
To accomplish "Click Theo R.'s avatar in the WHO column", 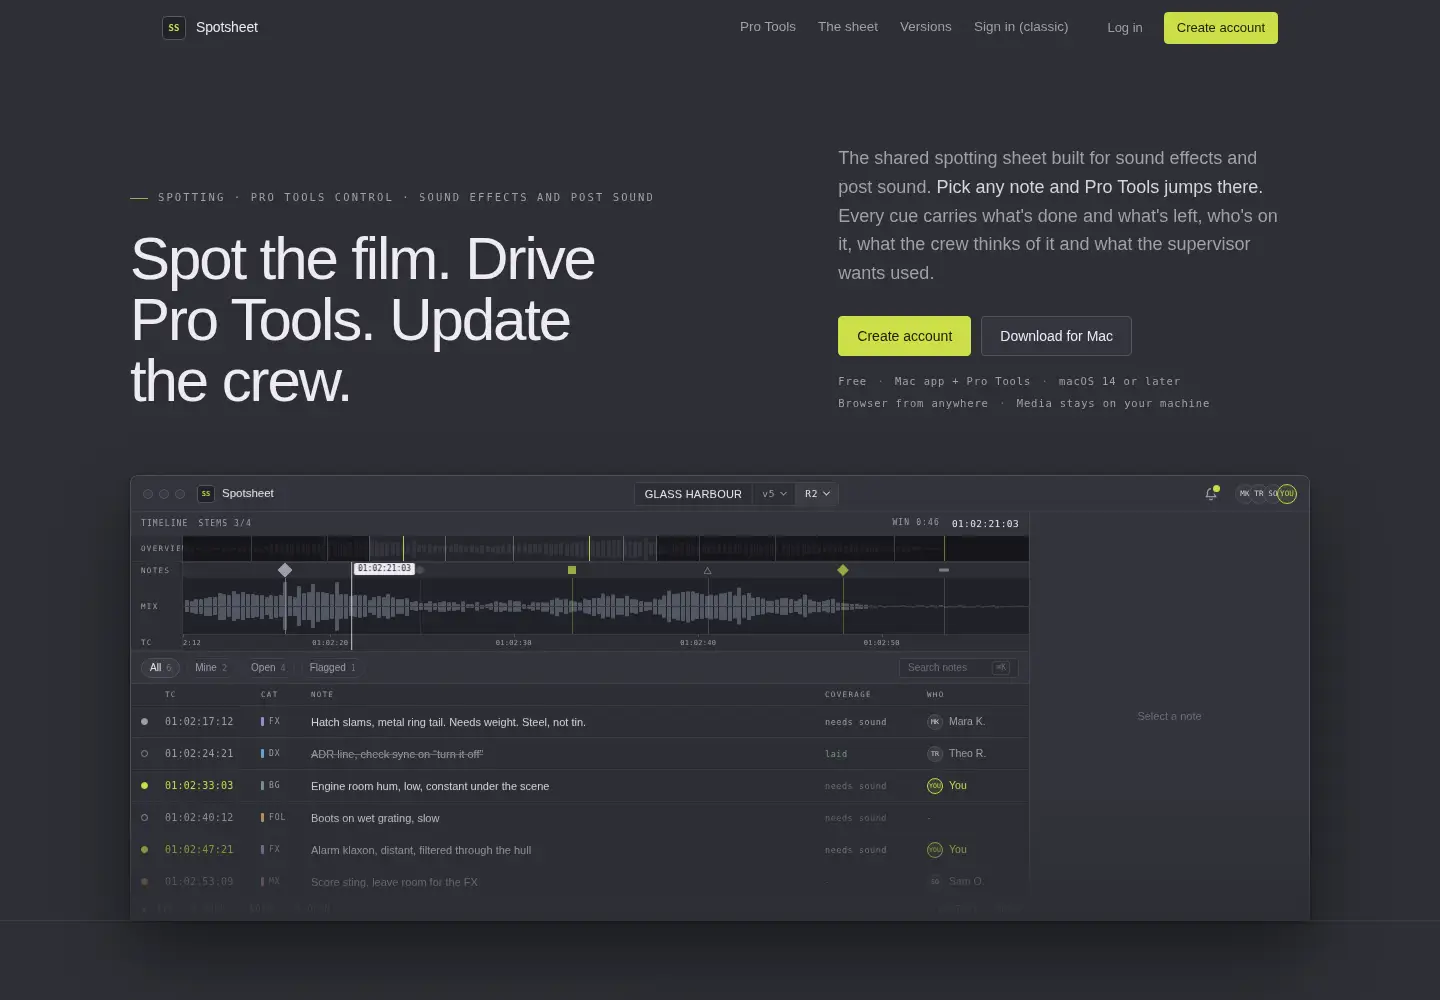I will pos(935,754).
